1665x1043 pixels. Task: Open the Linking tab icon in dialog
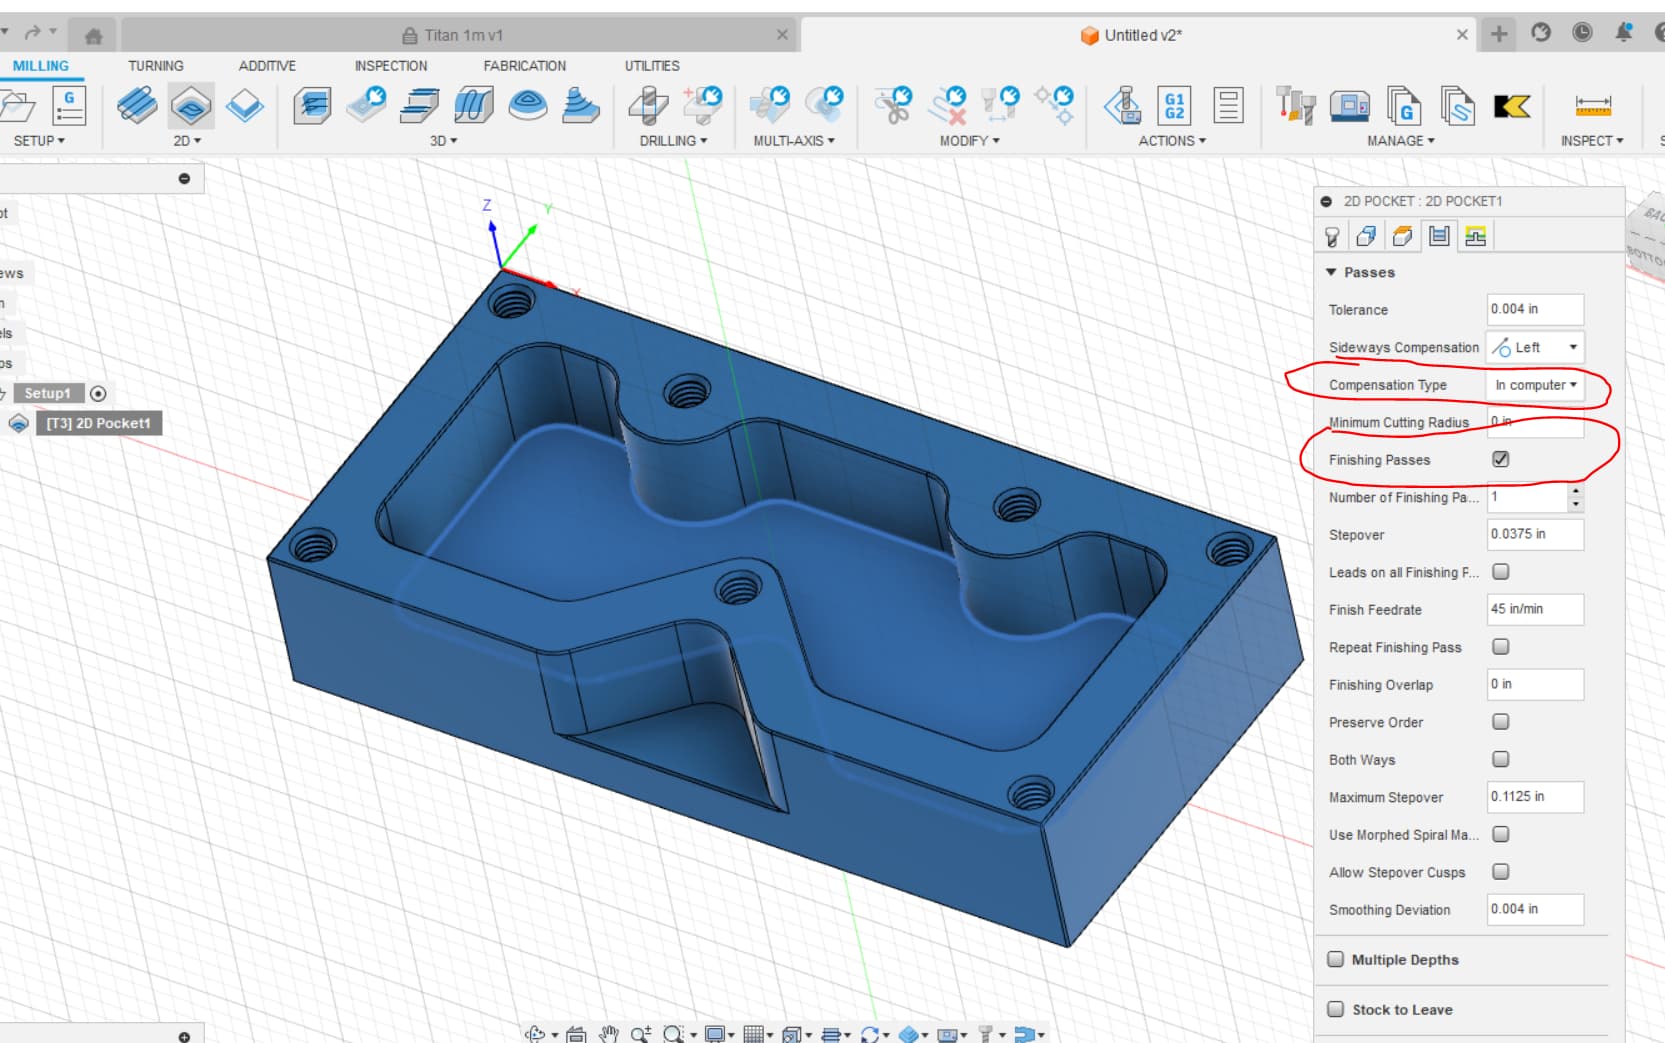(x=1475, y=237)
